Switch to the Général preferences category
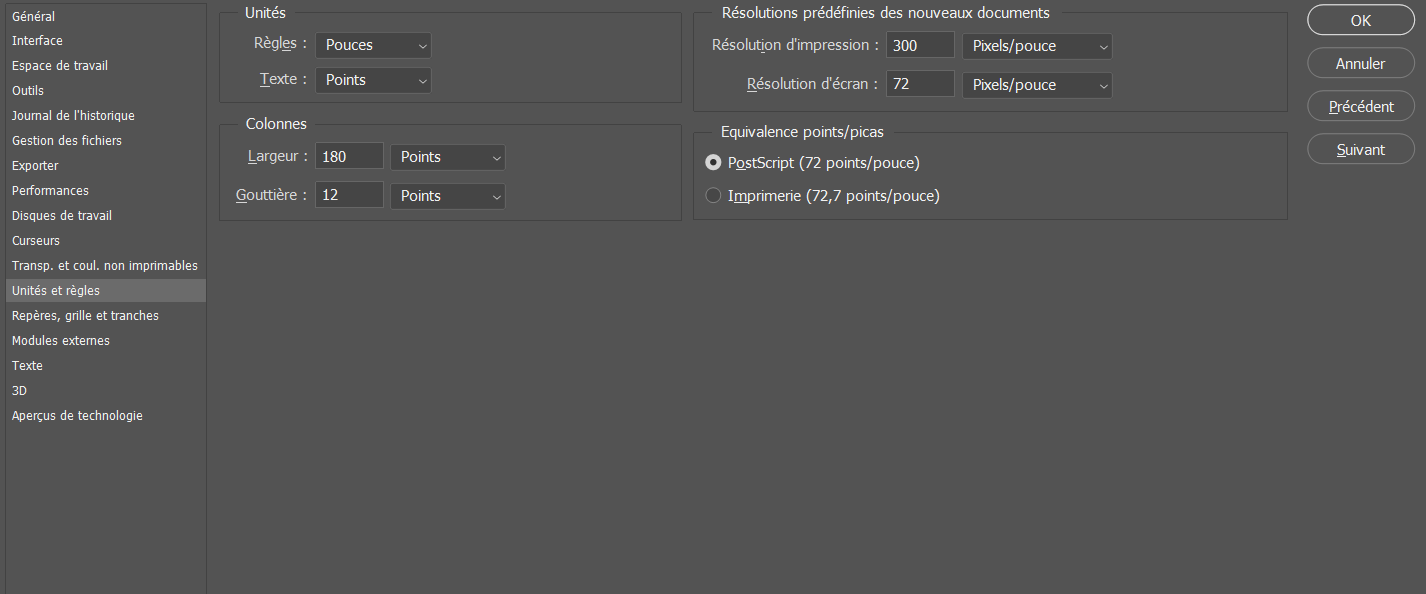Image resolution: width=1426 pixels, height=594 pixels. [34, 16]
